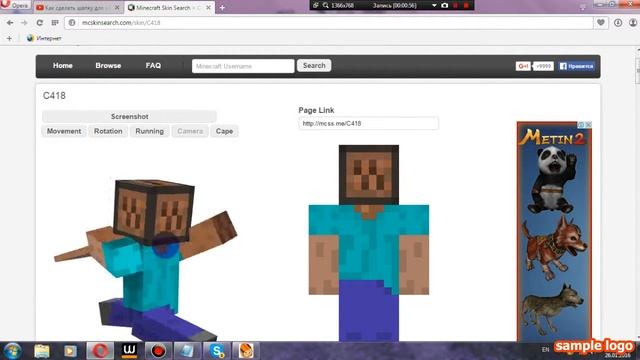Click the browser forward arrow
Image resolution: width=640 pixels, height=360 pixels.
(24, 23)
